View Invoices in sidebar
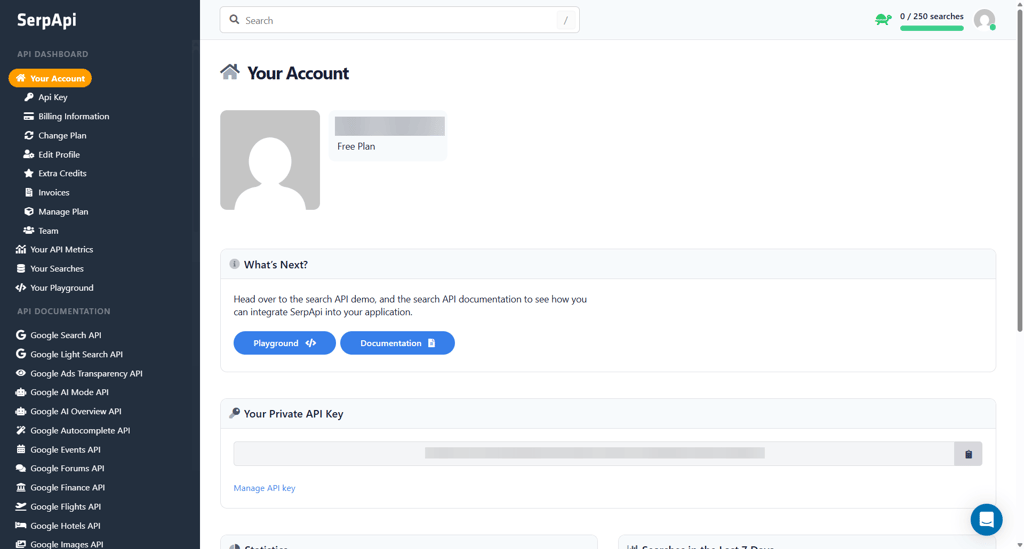The image size is (1024, 549). tap(54, 193)
